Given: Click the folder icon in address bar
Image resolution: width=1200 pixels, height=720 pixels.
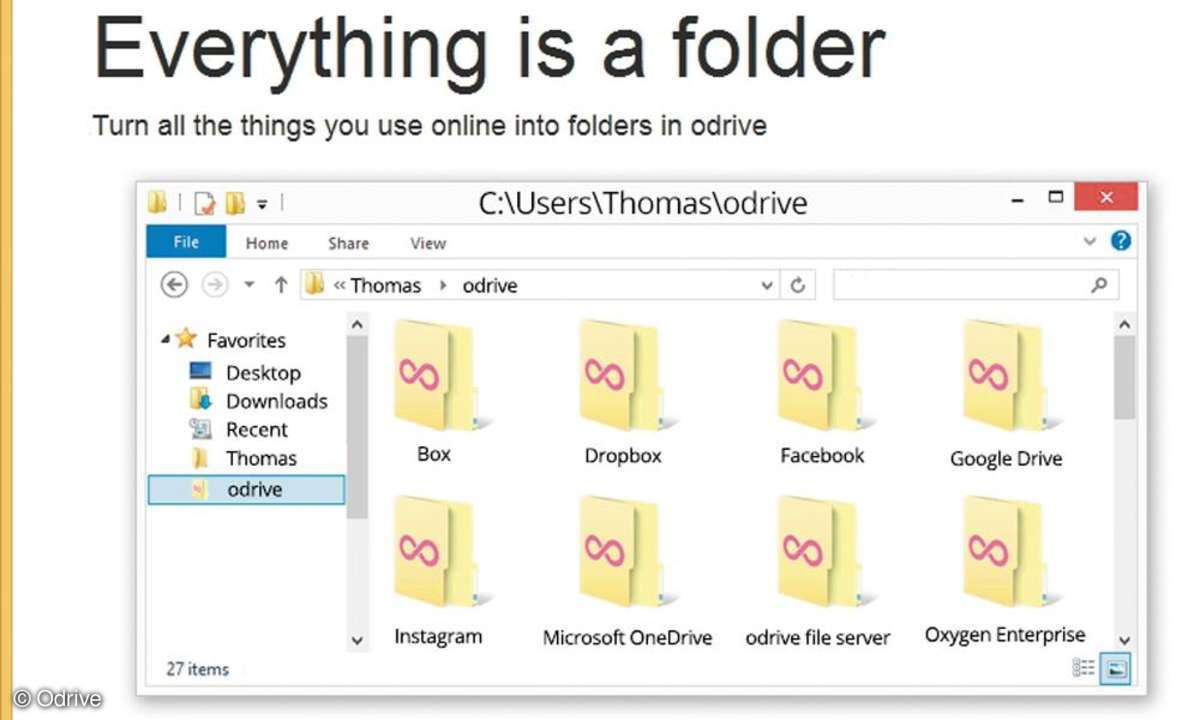Looking at the screenshot, I should click(315, 285).
